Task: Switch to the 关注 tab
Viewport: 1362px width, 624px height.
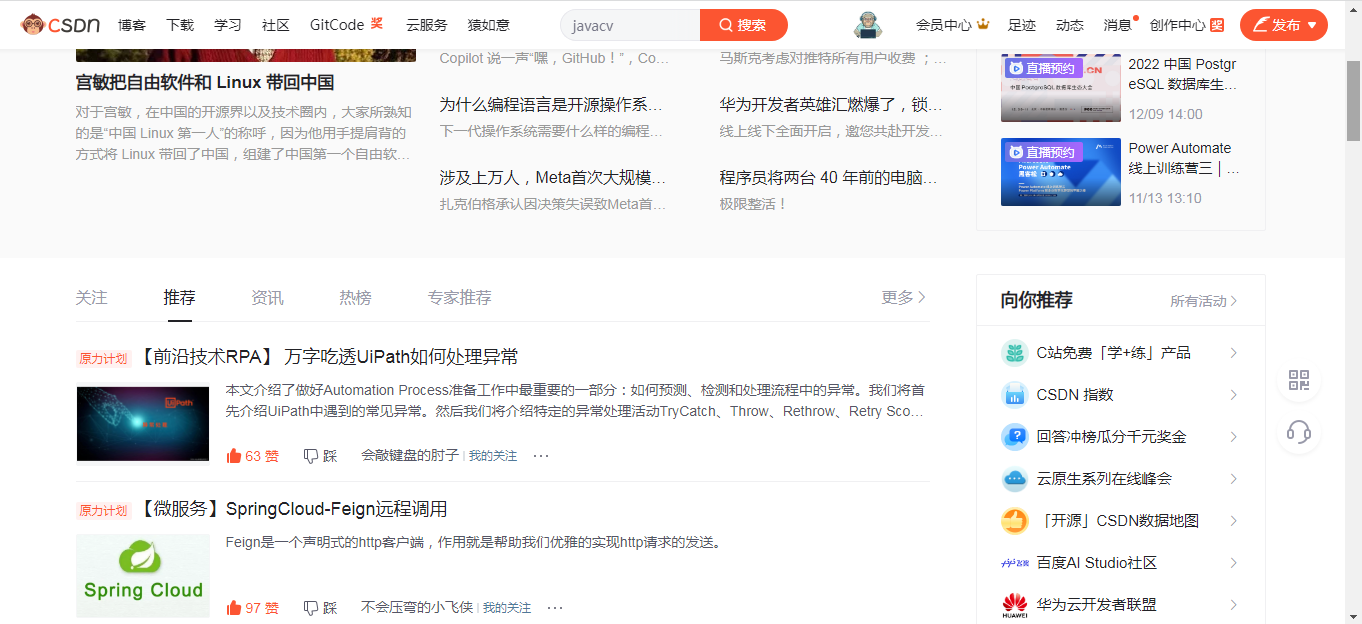Action: click(x=91, y=298)
